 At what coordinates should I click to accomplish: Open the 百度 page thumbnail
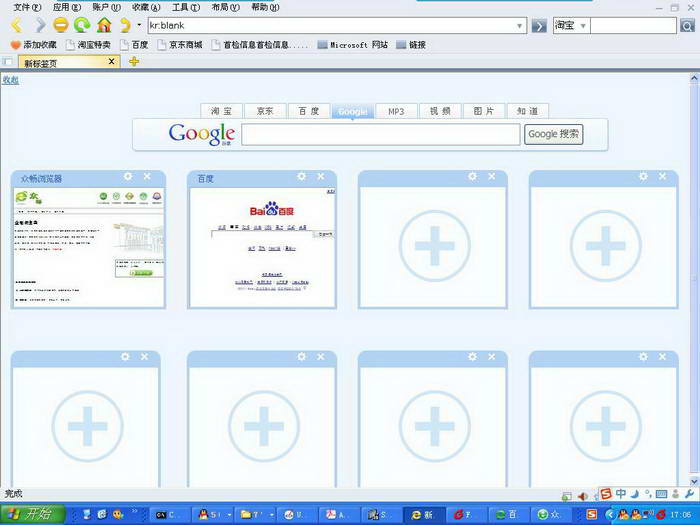(262, 247)
